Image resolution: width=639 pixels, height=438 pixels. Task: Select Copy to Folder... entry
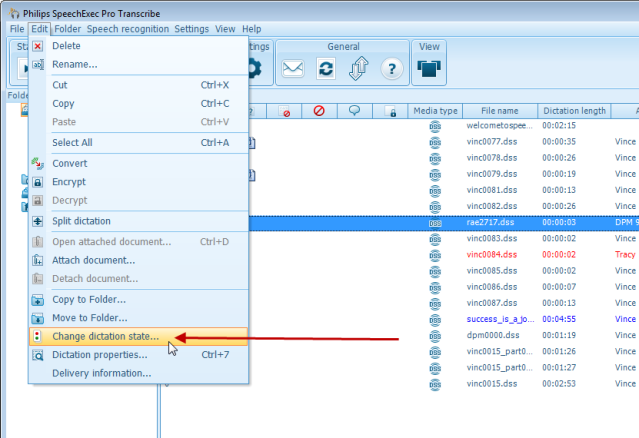click(x=139, y=299)
